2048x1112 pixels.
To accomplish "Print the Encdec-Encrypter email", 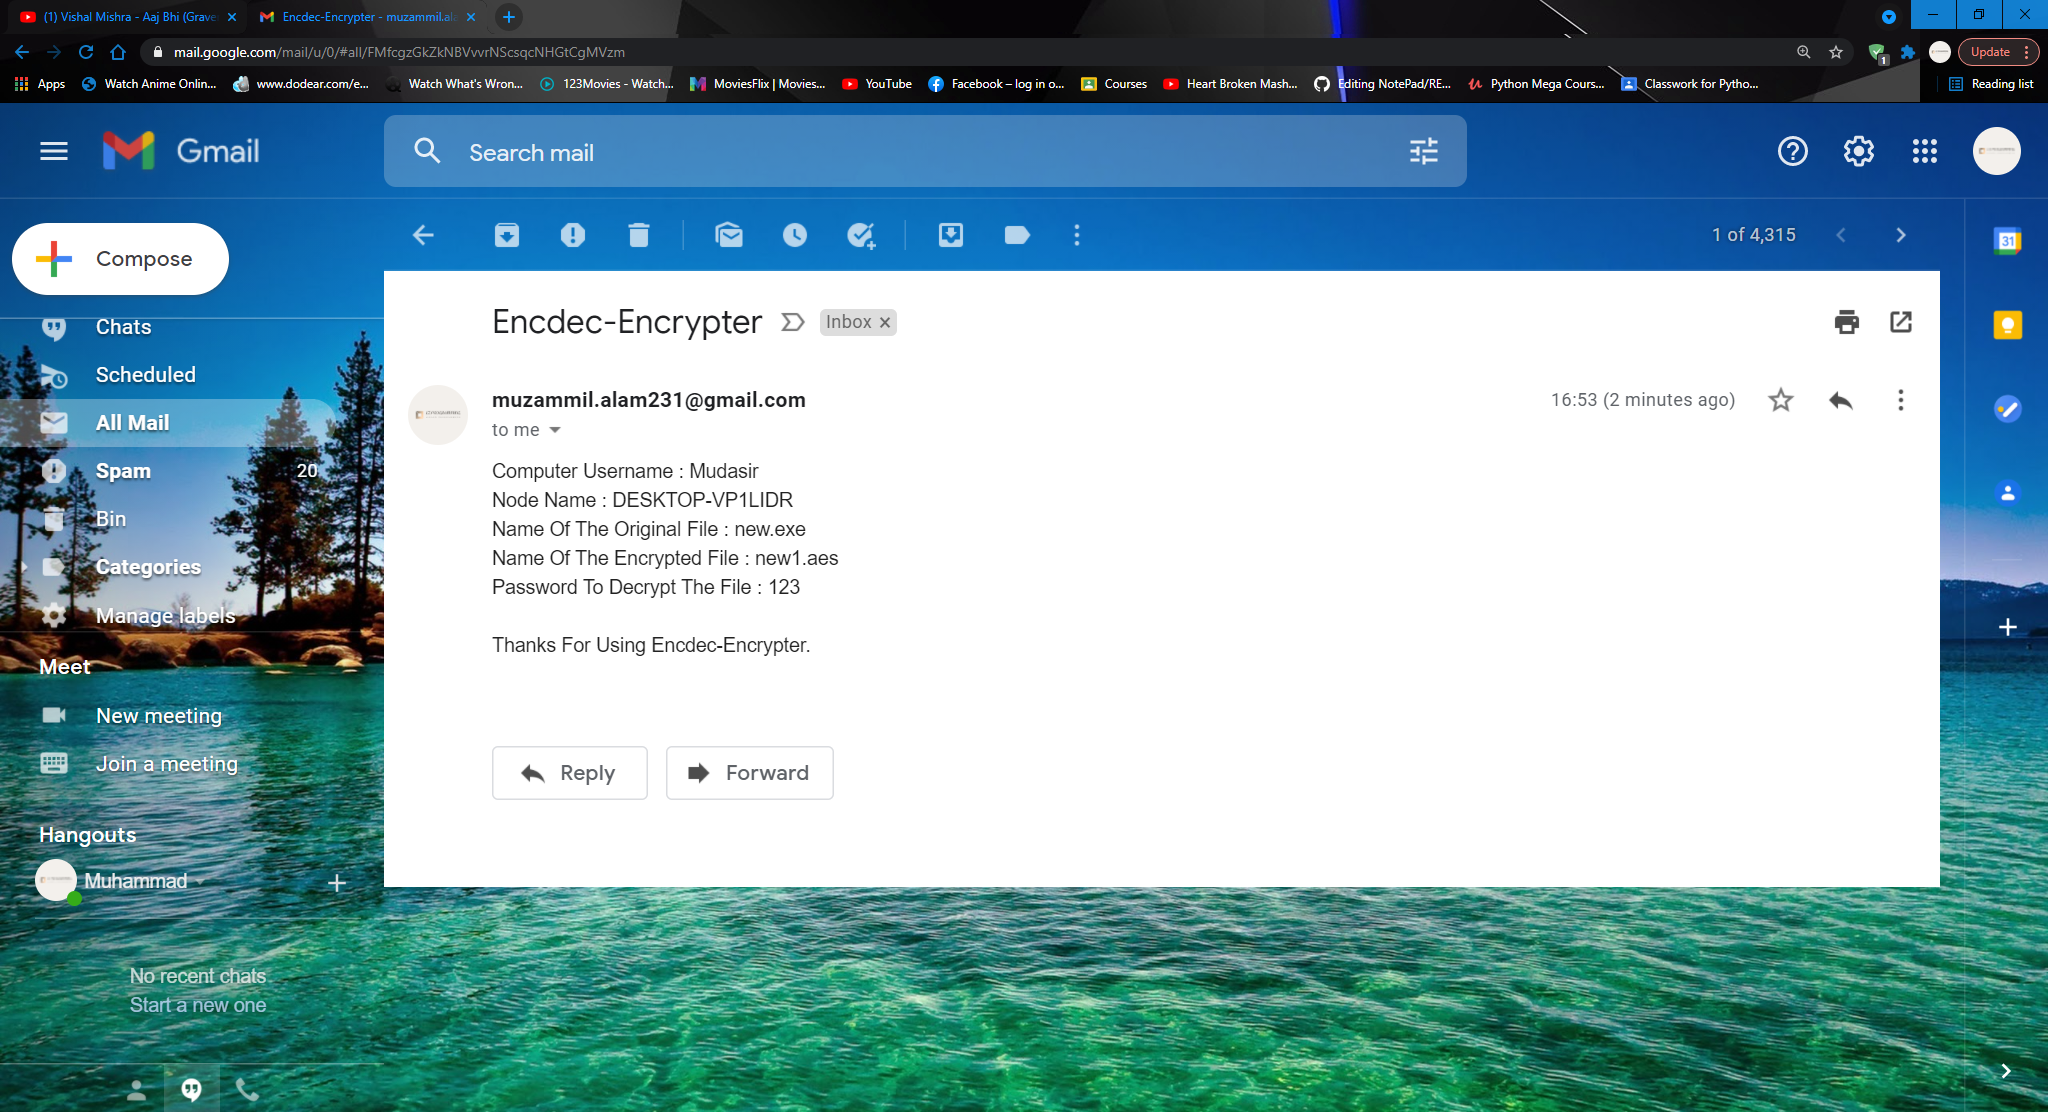I will tap(1846, 322).
